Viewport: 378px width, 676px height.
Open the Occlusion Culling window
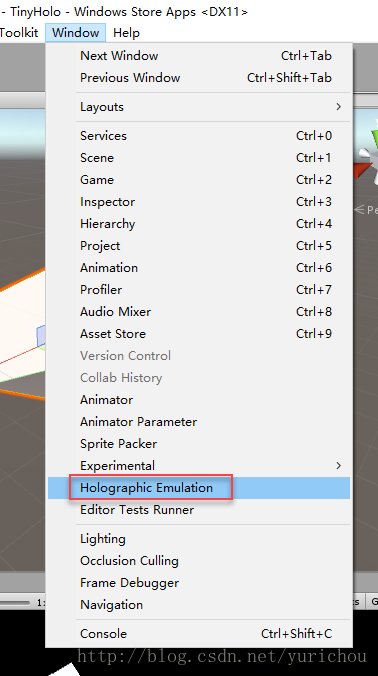[199, 561]
